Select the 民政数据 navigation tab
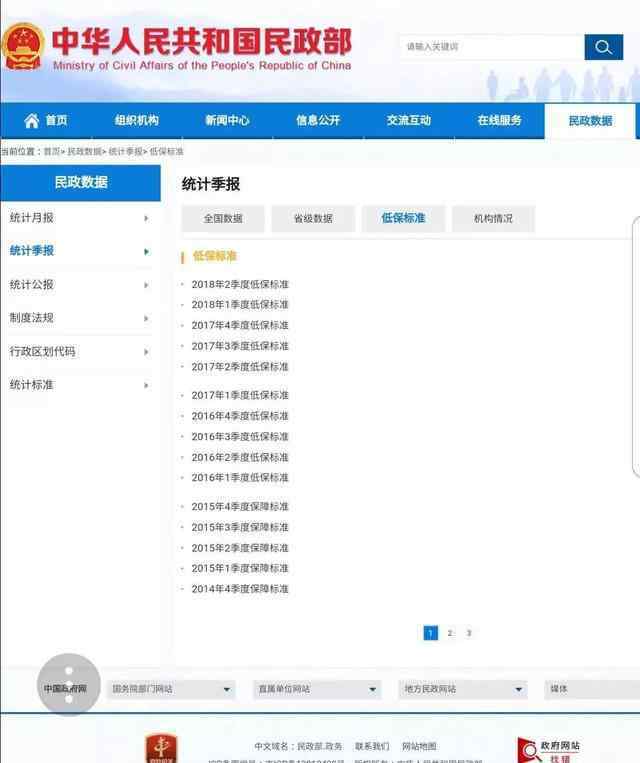This screenshot has width=640, height=763. click(x=590, y=121)
